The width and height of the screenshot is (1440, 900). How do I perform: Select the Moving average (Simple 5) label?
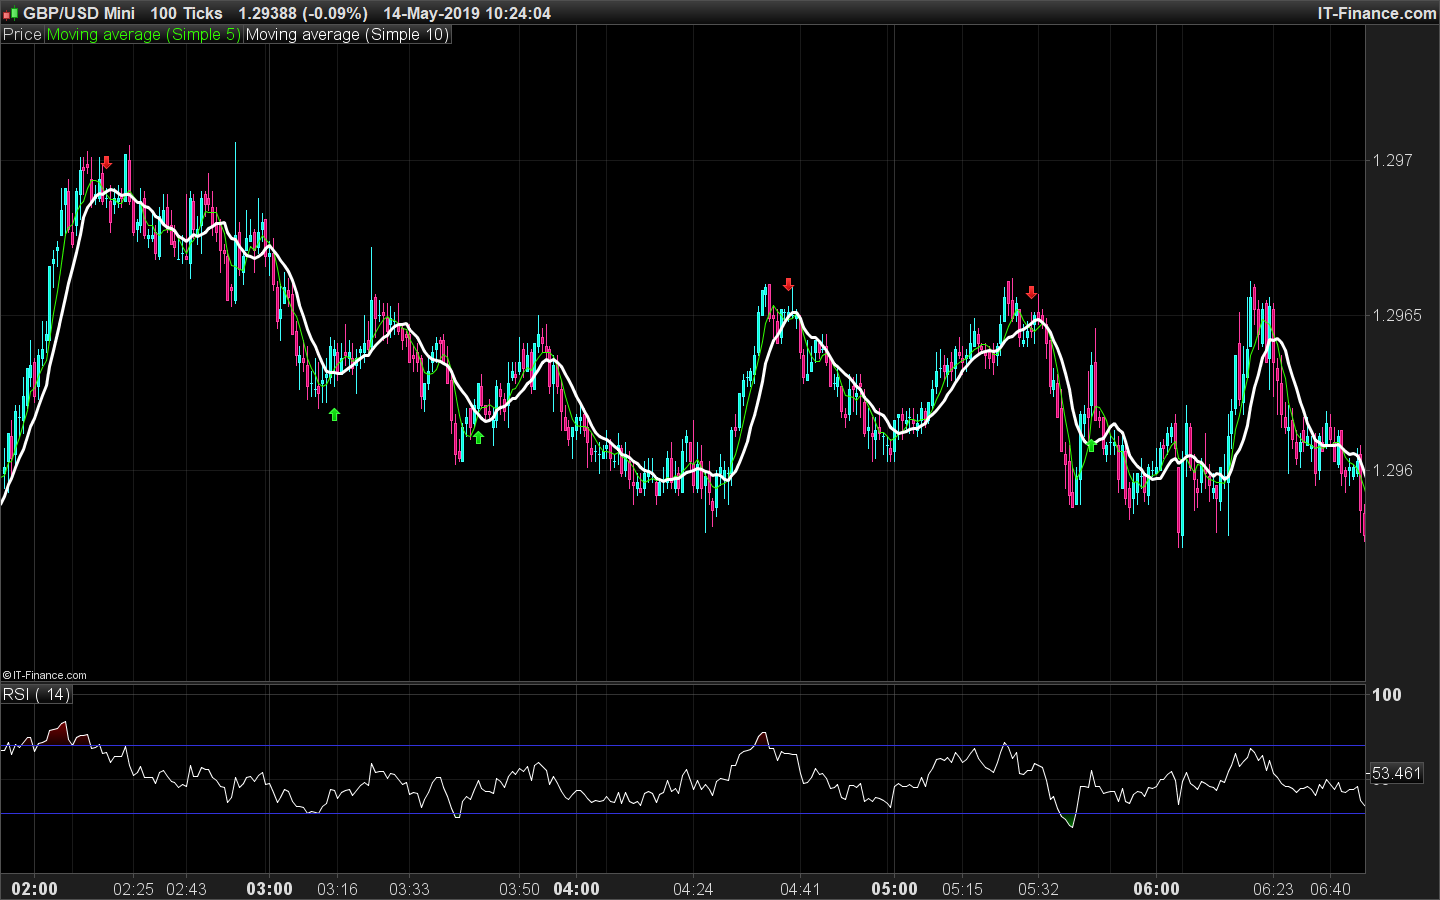(144, 35)
